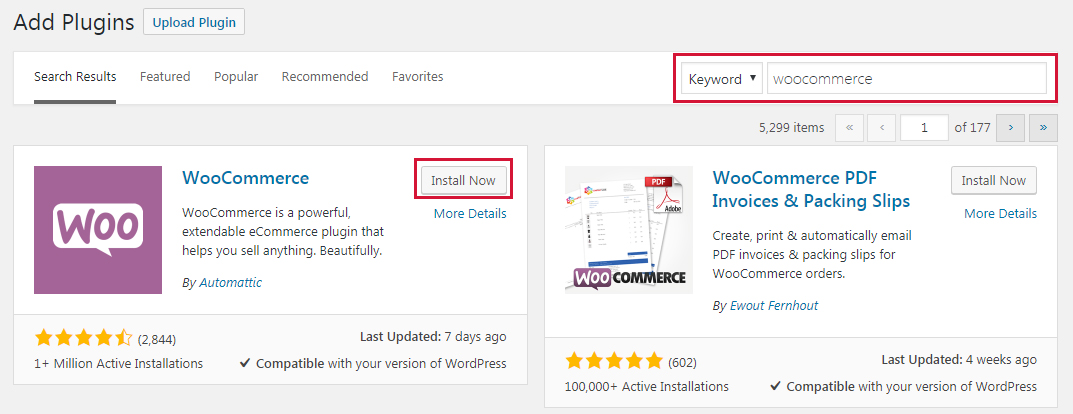
Task: Go to next results page arrow
Action: click(1012, 128)
